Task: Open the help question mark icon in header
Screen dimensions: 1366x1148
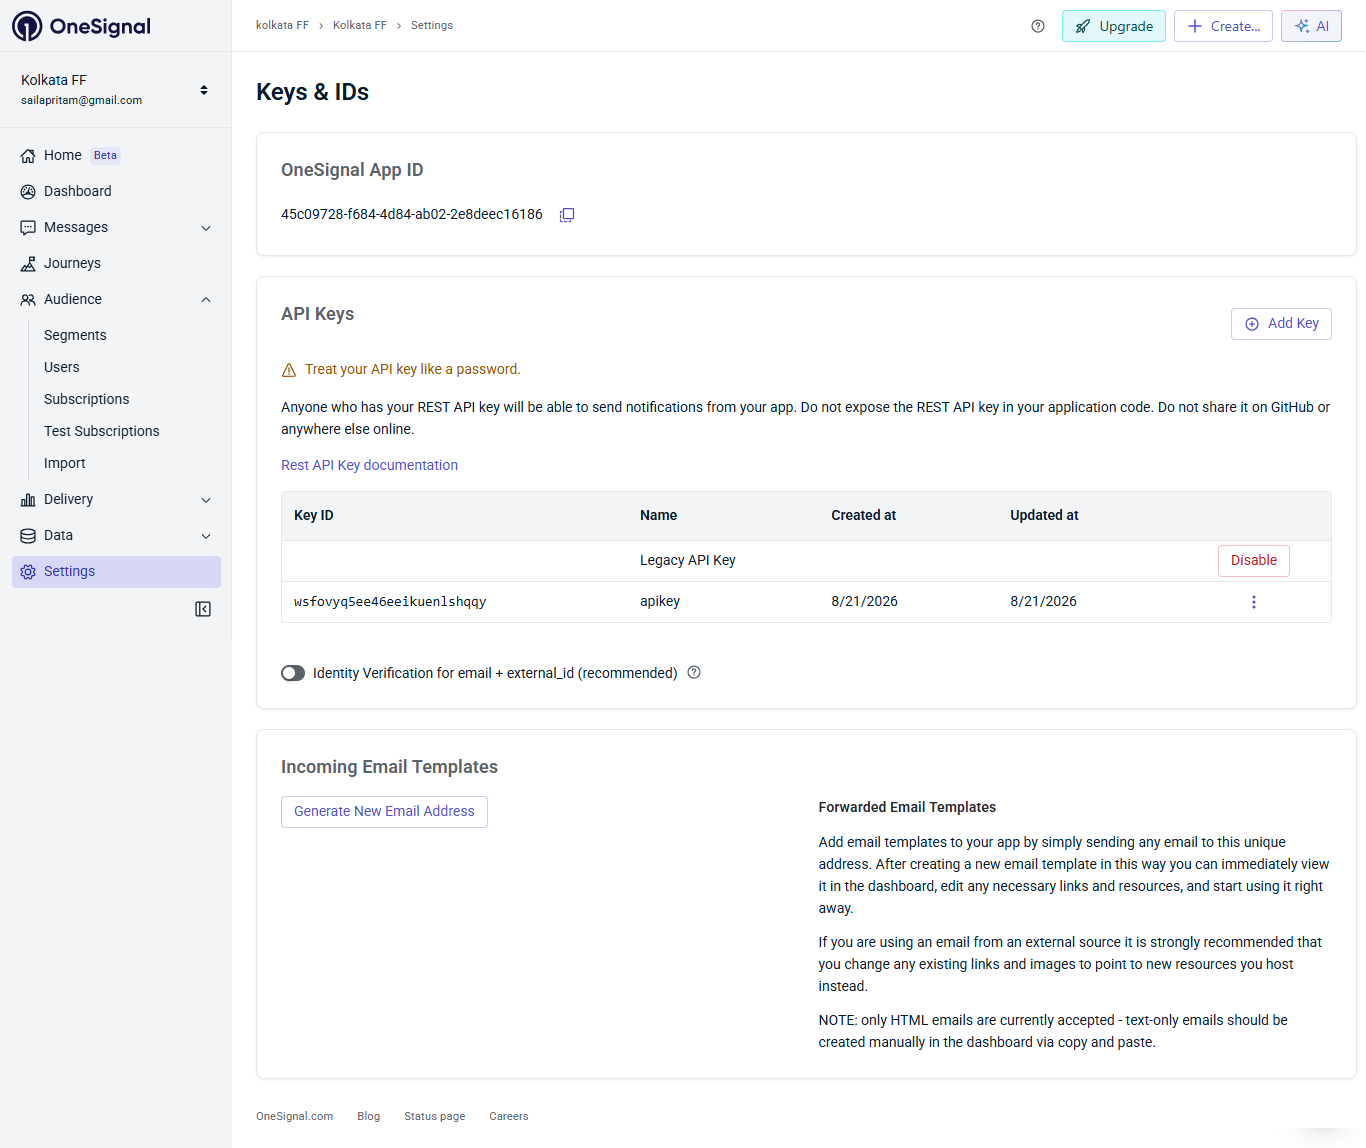Action: click(x=1038, y=26)
